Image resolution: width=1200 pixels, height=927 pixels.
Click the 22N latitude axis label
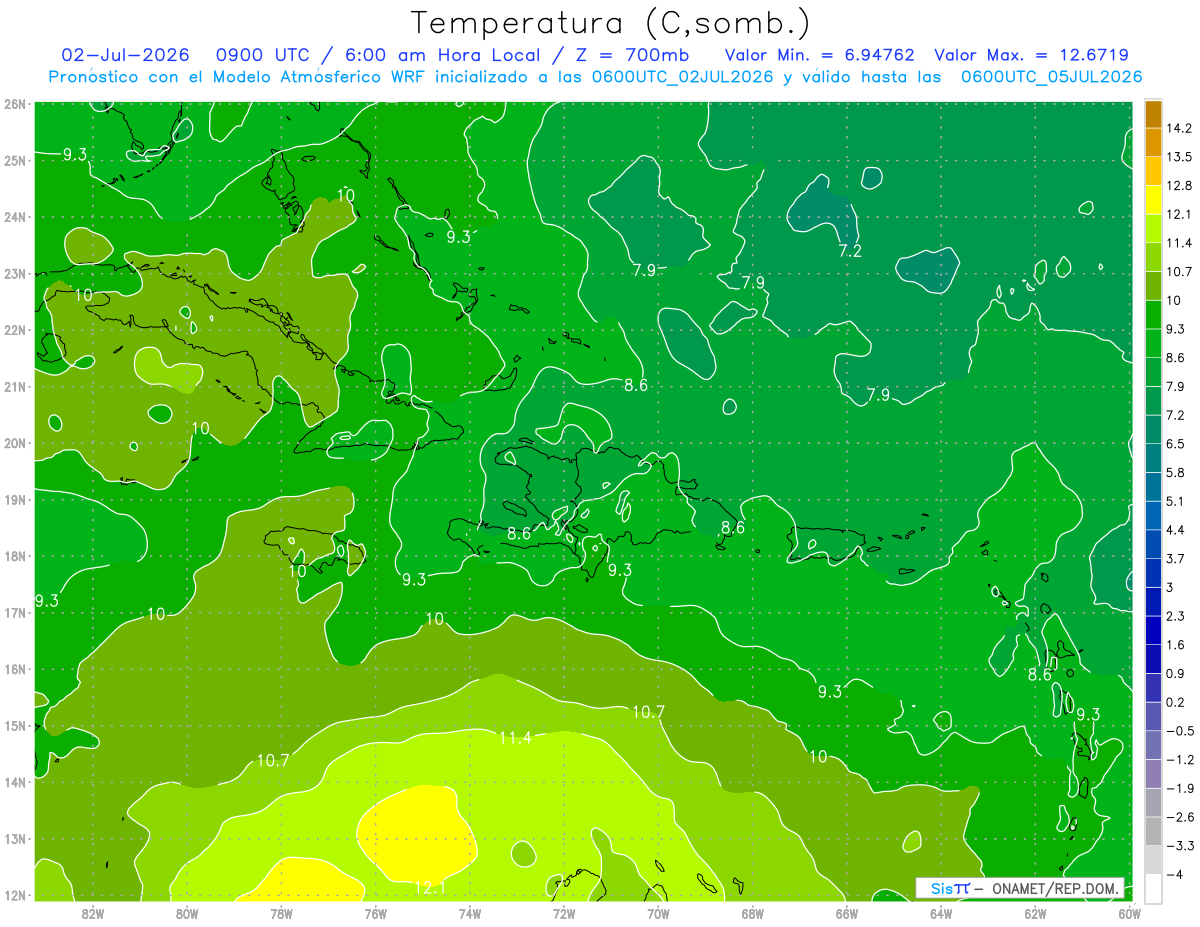14,330
